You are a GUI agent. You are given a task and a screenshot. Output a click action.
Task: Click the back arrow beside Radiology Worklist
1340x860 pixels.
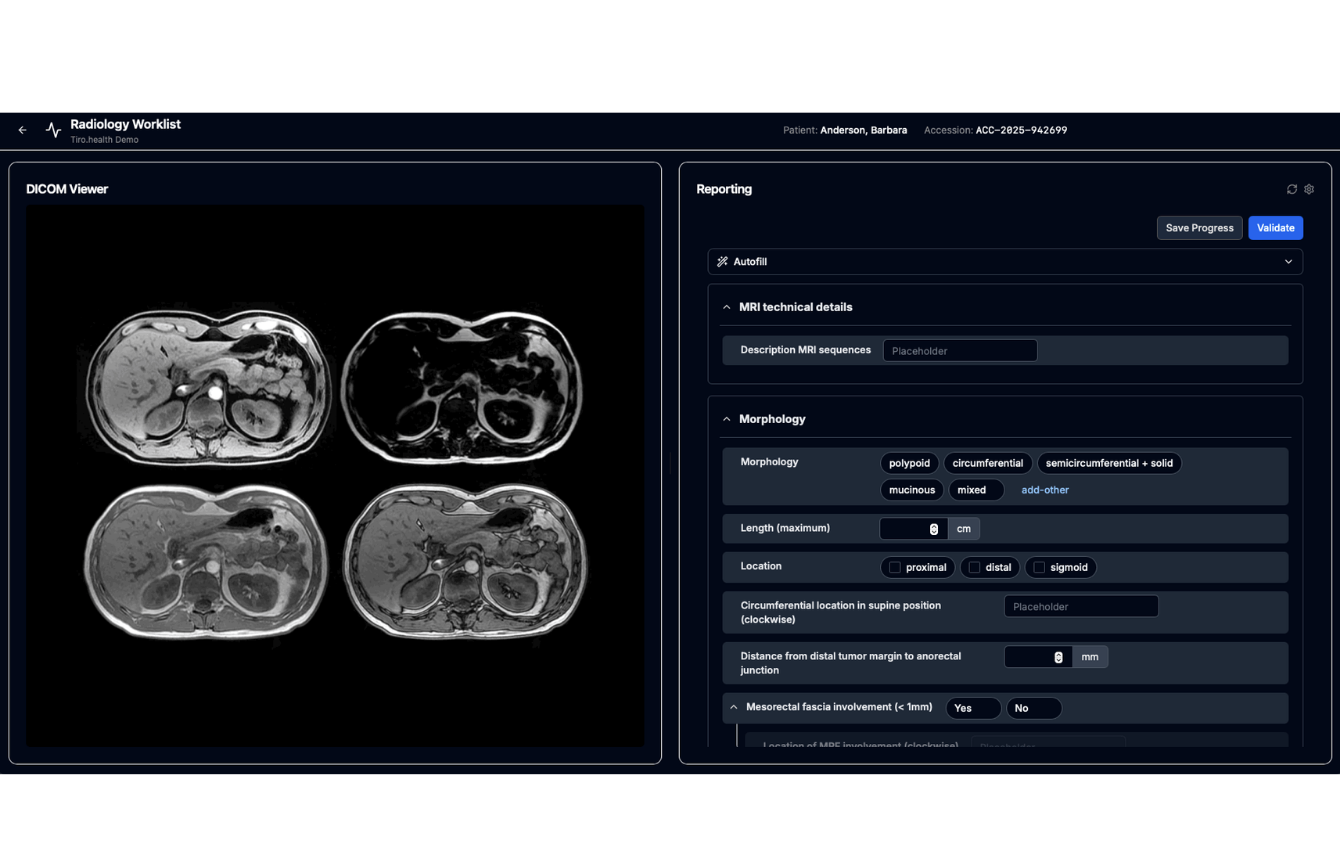coord(22,130)
